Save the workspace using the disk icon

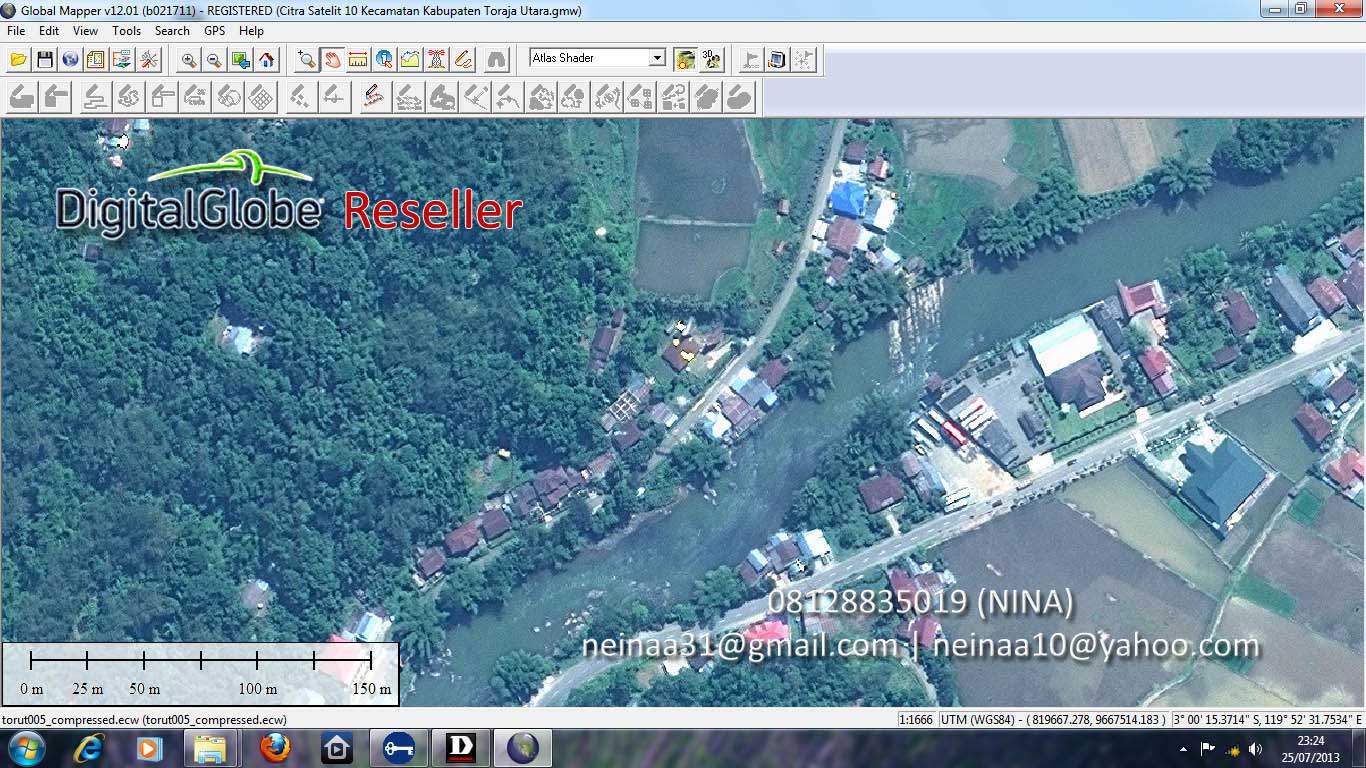coord(44,59)
